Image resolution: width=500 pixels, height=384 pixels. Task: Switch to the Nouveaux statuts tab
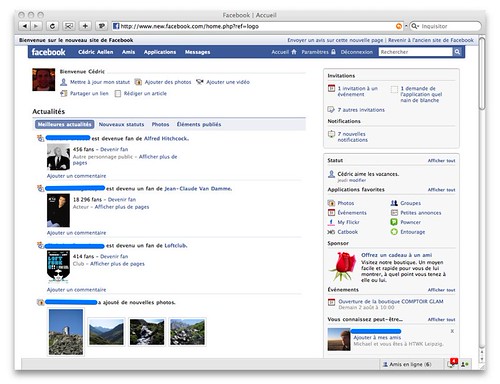click(121, 124)
